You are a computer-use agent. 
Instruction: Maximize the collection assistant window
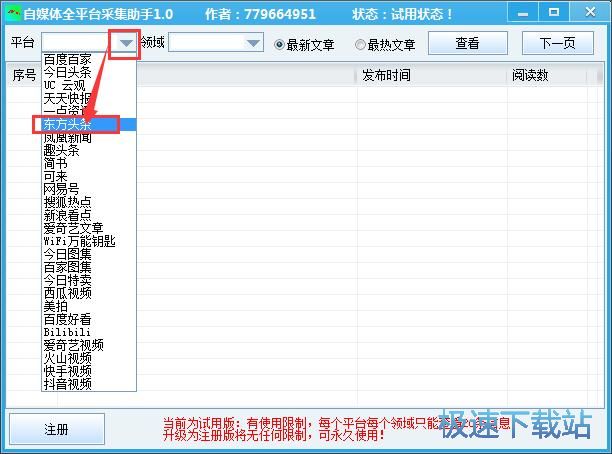553,13
